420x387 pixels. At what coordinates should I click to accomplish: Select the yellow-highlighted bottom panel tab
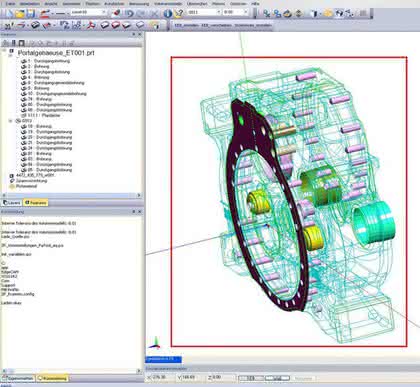[x=52, y=378]
